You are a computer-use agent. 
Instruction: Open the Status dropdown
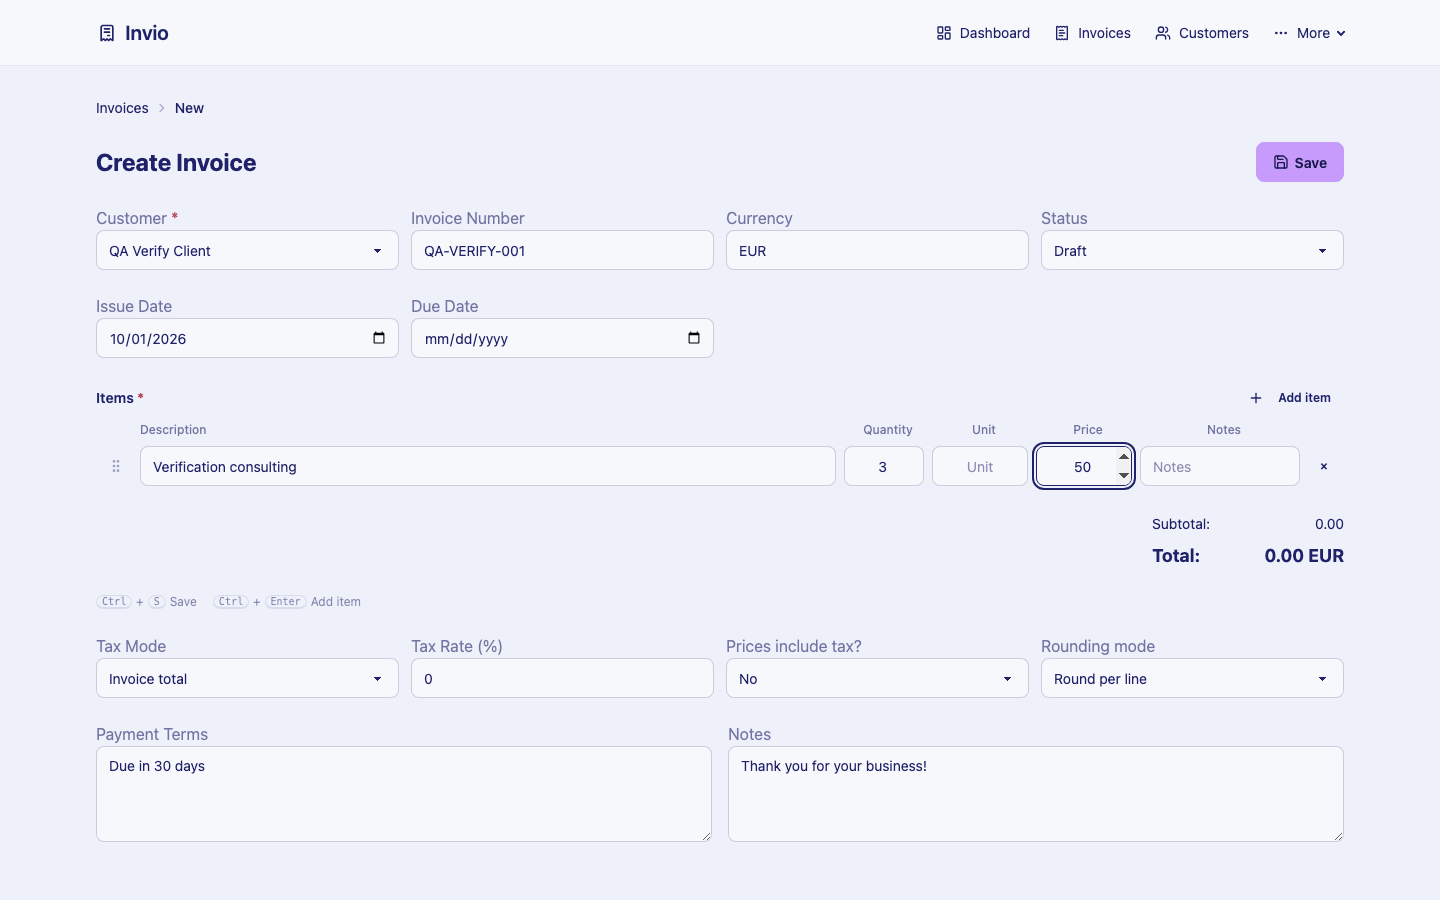tap(1192, 250)
